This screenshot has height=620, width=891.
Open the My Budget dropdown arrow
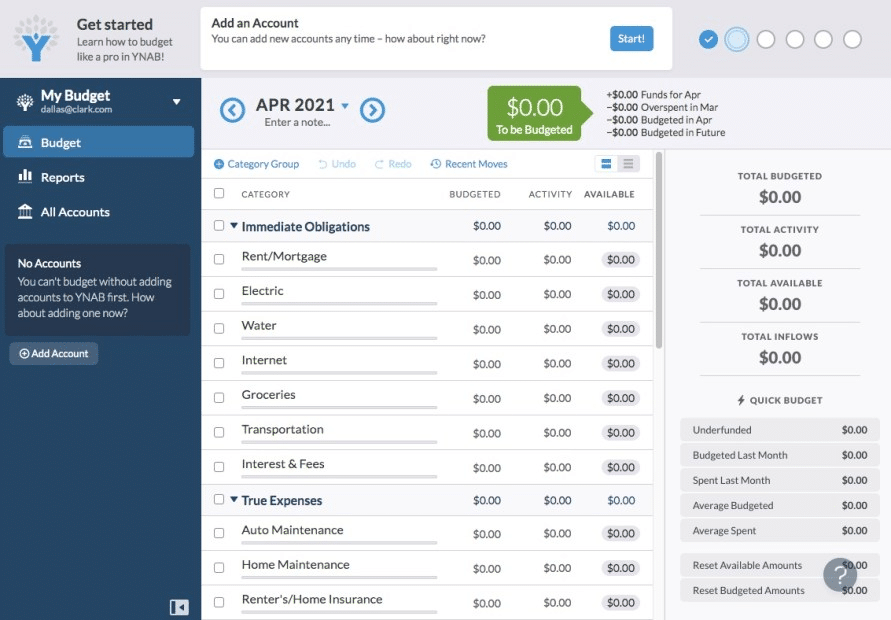177,102
